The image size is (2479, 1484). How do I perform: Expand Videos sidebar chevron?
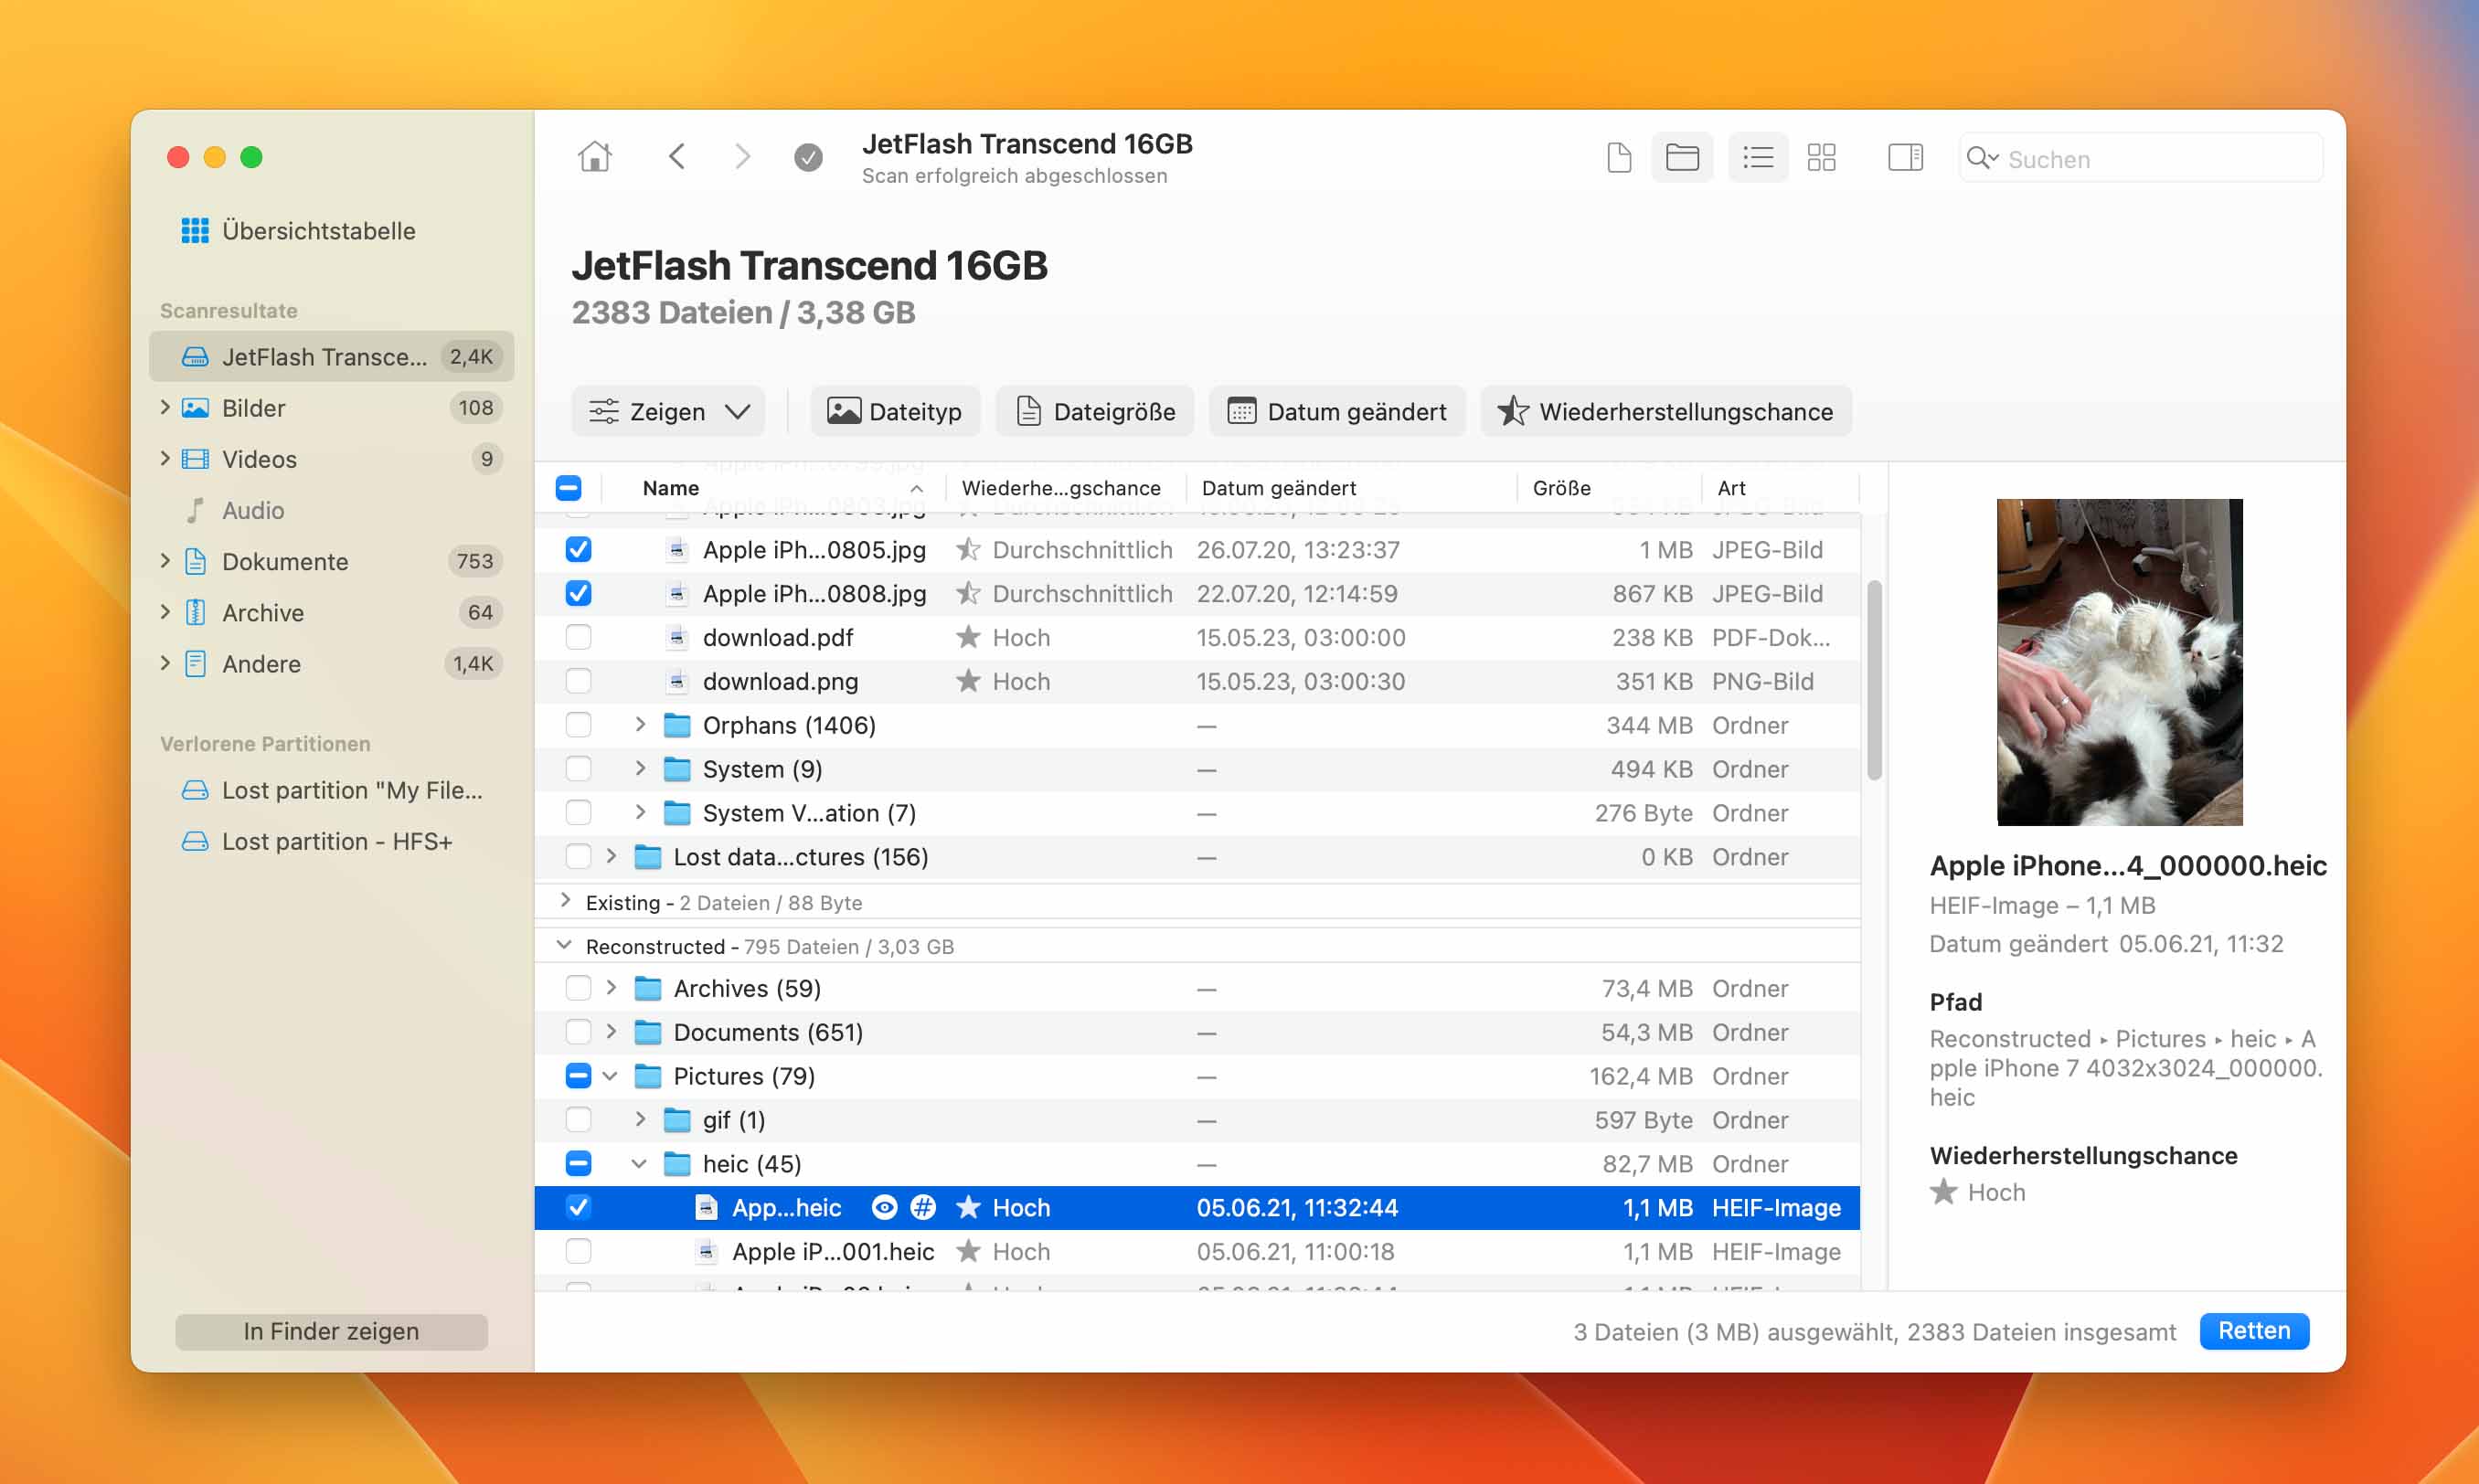(165, 459)
